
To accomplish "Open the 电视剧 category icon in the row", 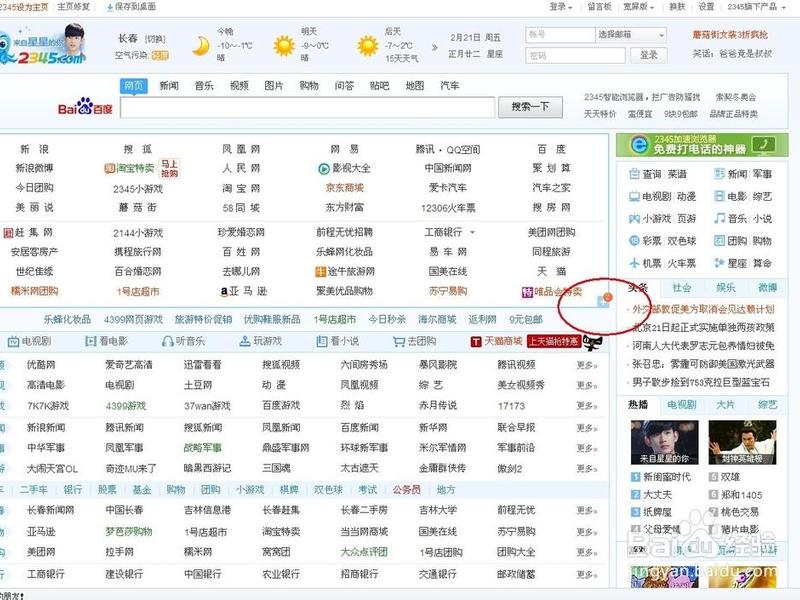I will tap(13, 341).
